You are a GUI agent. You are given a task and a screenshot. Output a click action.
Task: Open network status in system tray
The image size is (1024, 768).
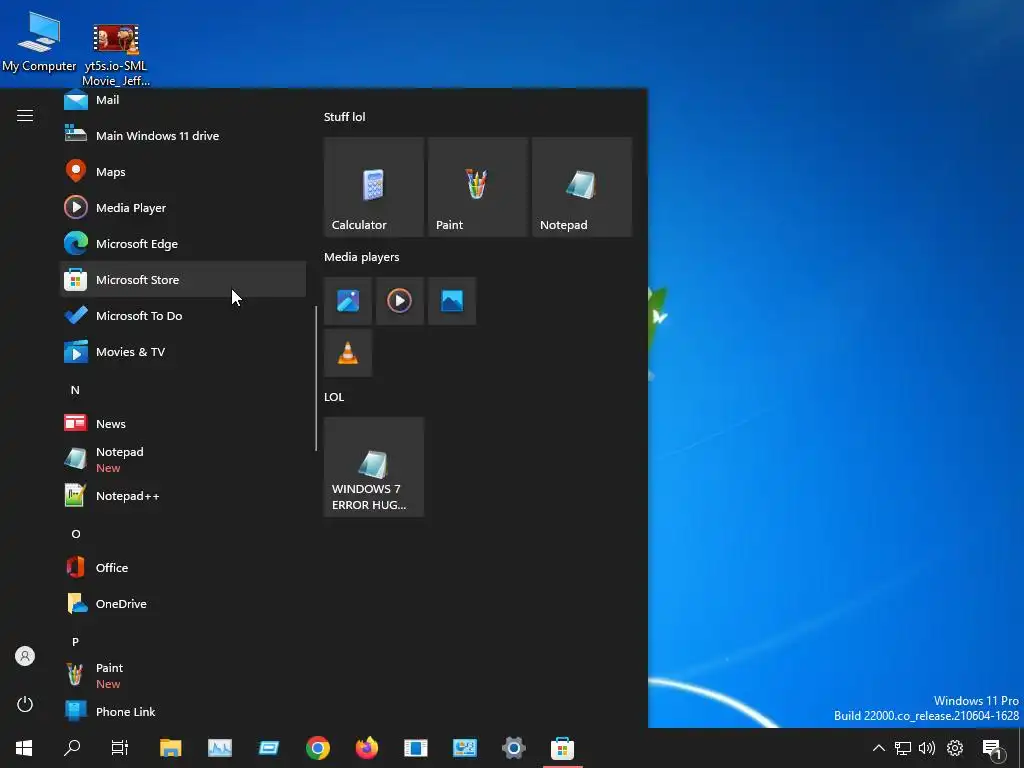click(x=903, y=748)
